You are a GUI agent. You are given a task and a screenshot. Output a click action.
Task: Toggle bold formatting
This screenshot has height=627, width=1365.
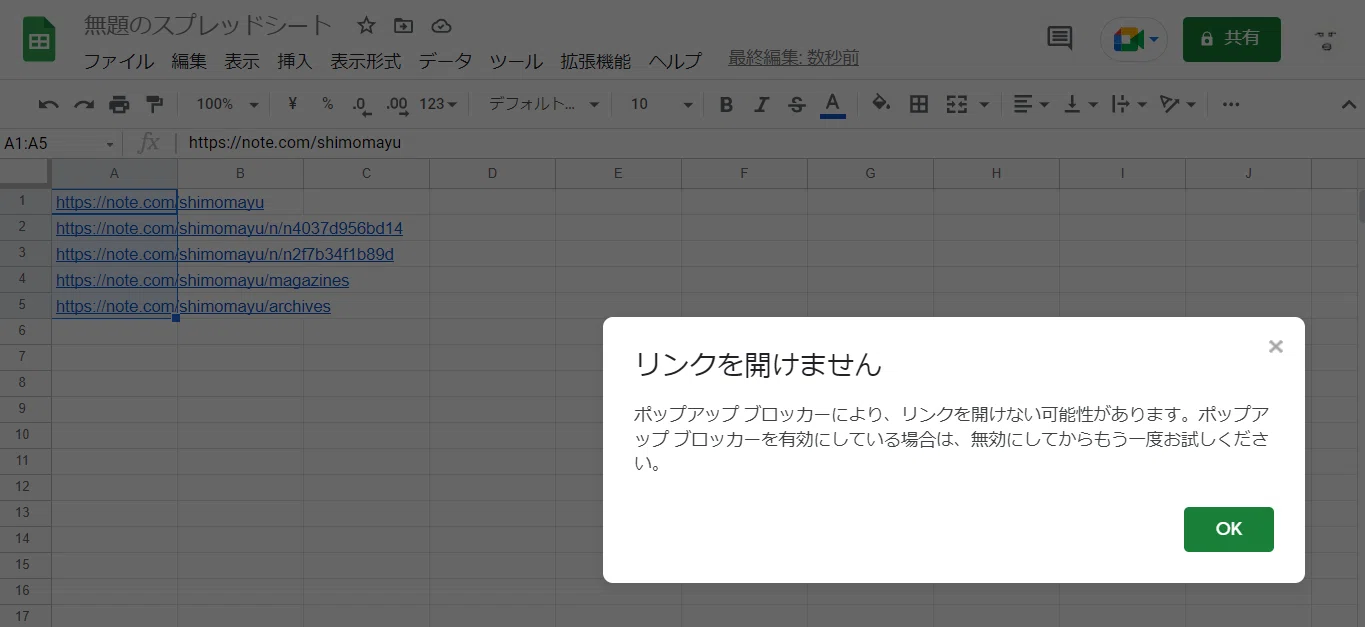click(727, 104)
